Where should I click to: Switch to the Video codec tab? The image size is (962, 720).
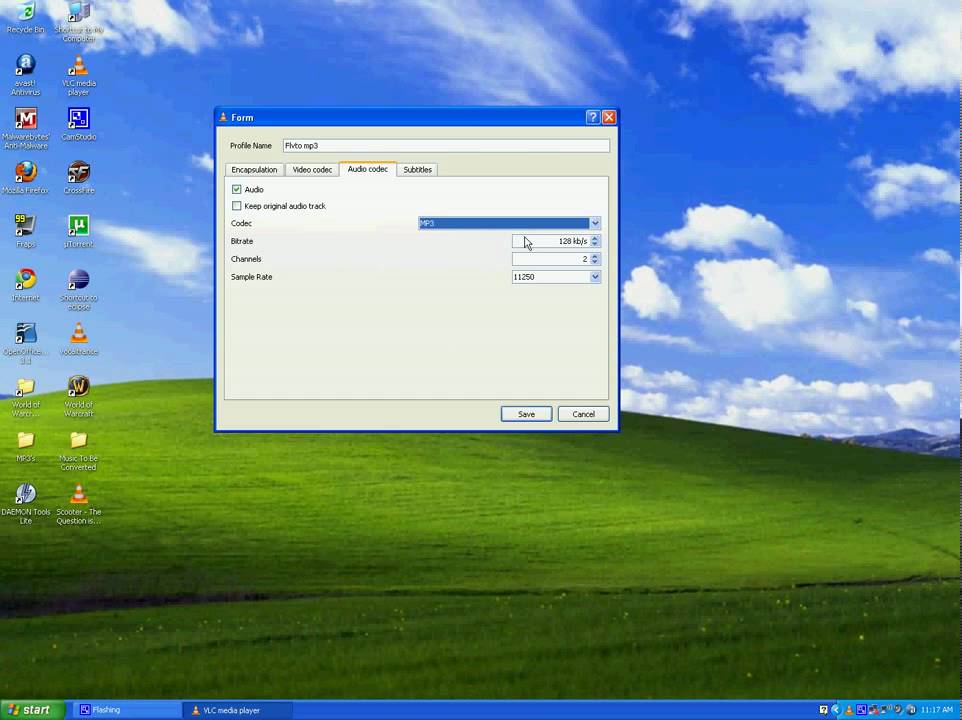[x=312, y=170]
